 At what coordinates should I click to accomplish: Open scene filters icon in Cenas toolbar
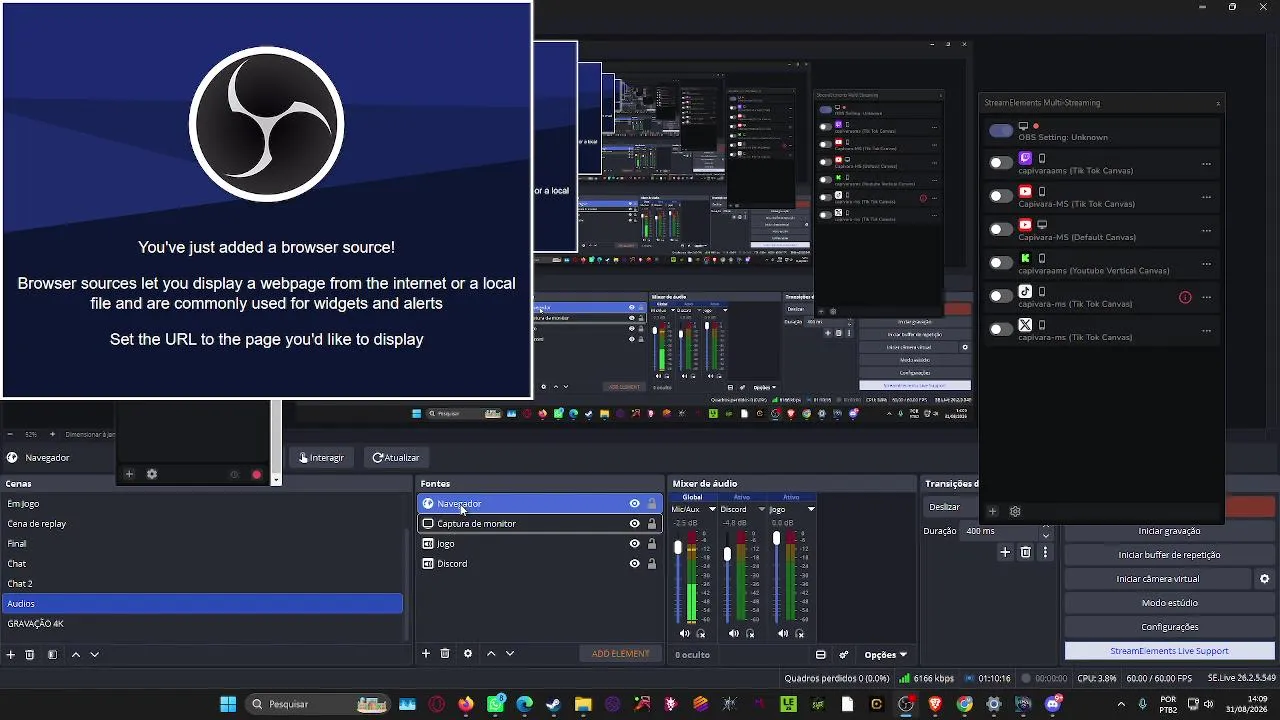pyautogui.click(x=52, y=655)
